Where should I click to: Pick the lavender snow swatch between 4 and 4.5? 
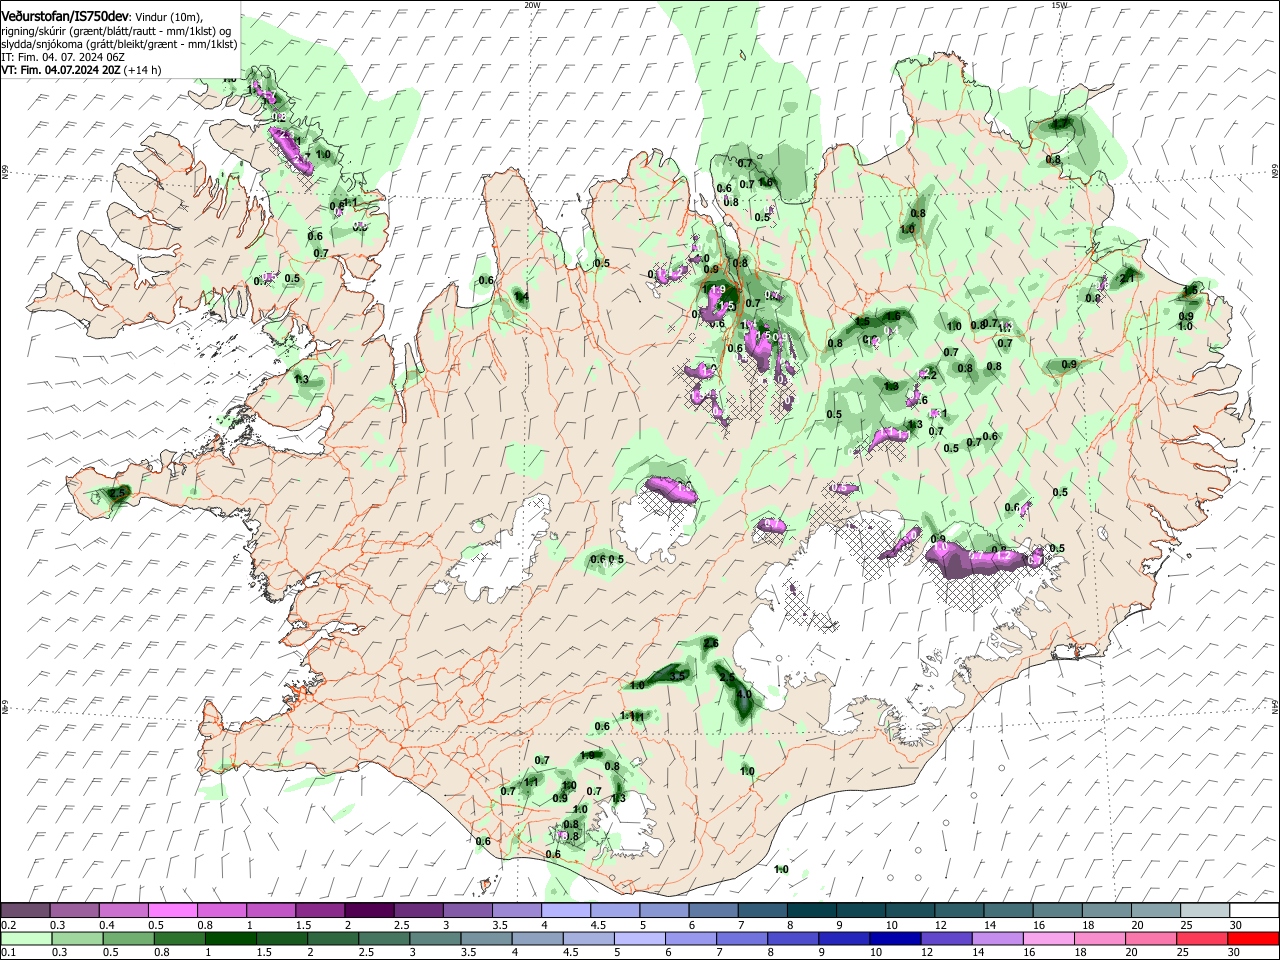[x=565, y=911]
